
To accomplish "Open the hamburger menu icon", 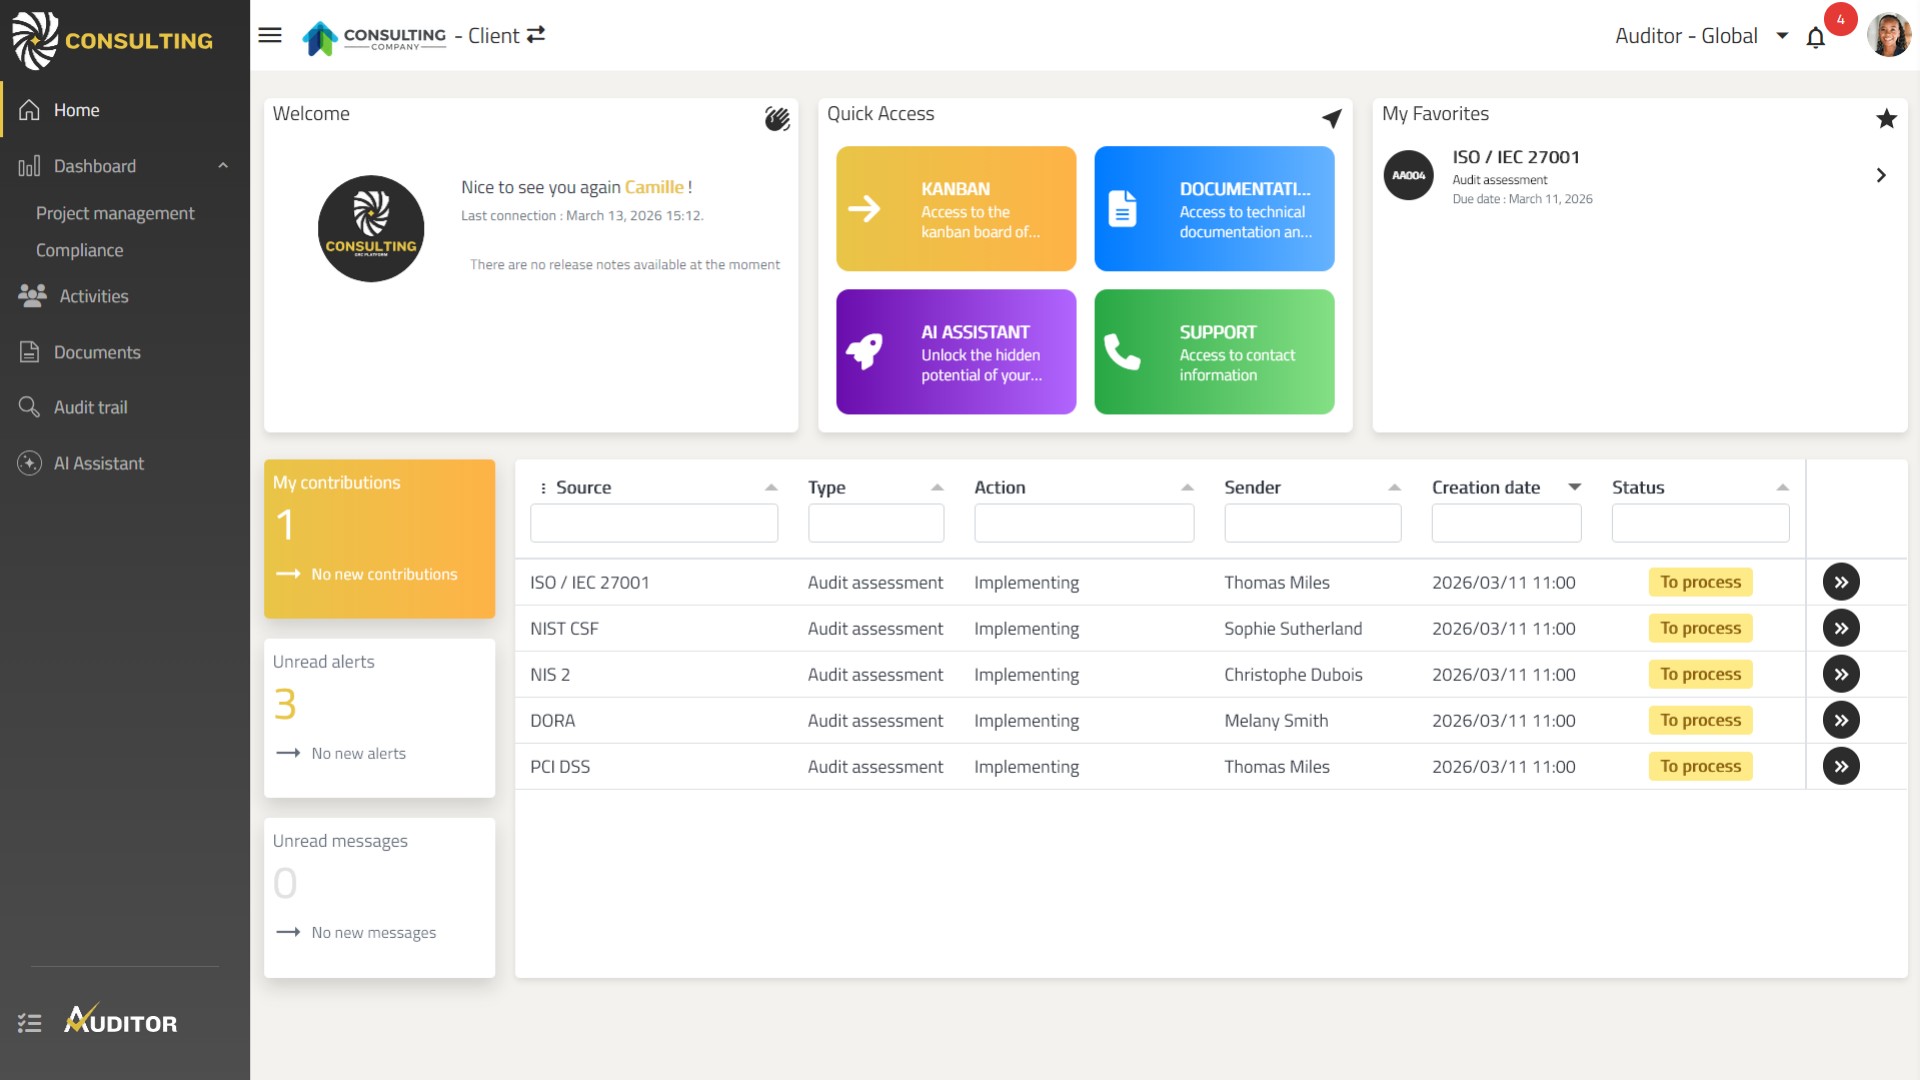I will click(x=270, y=36).
